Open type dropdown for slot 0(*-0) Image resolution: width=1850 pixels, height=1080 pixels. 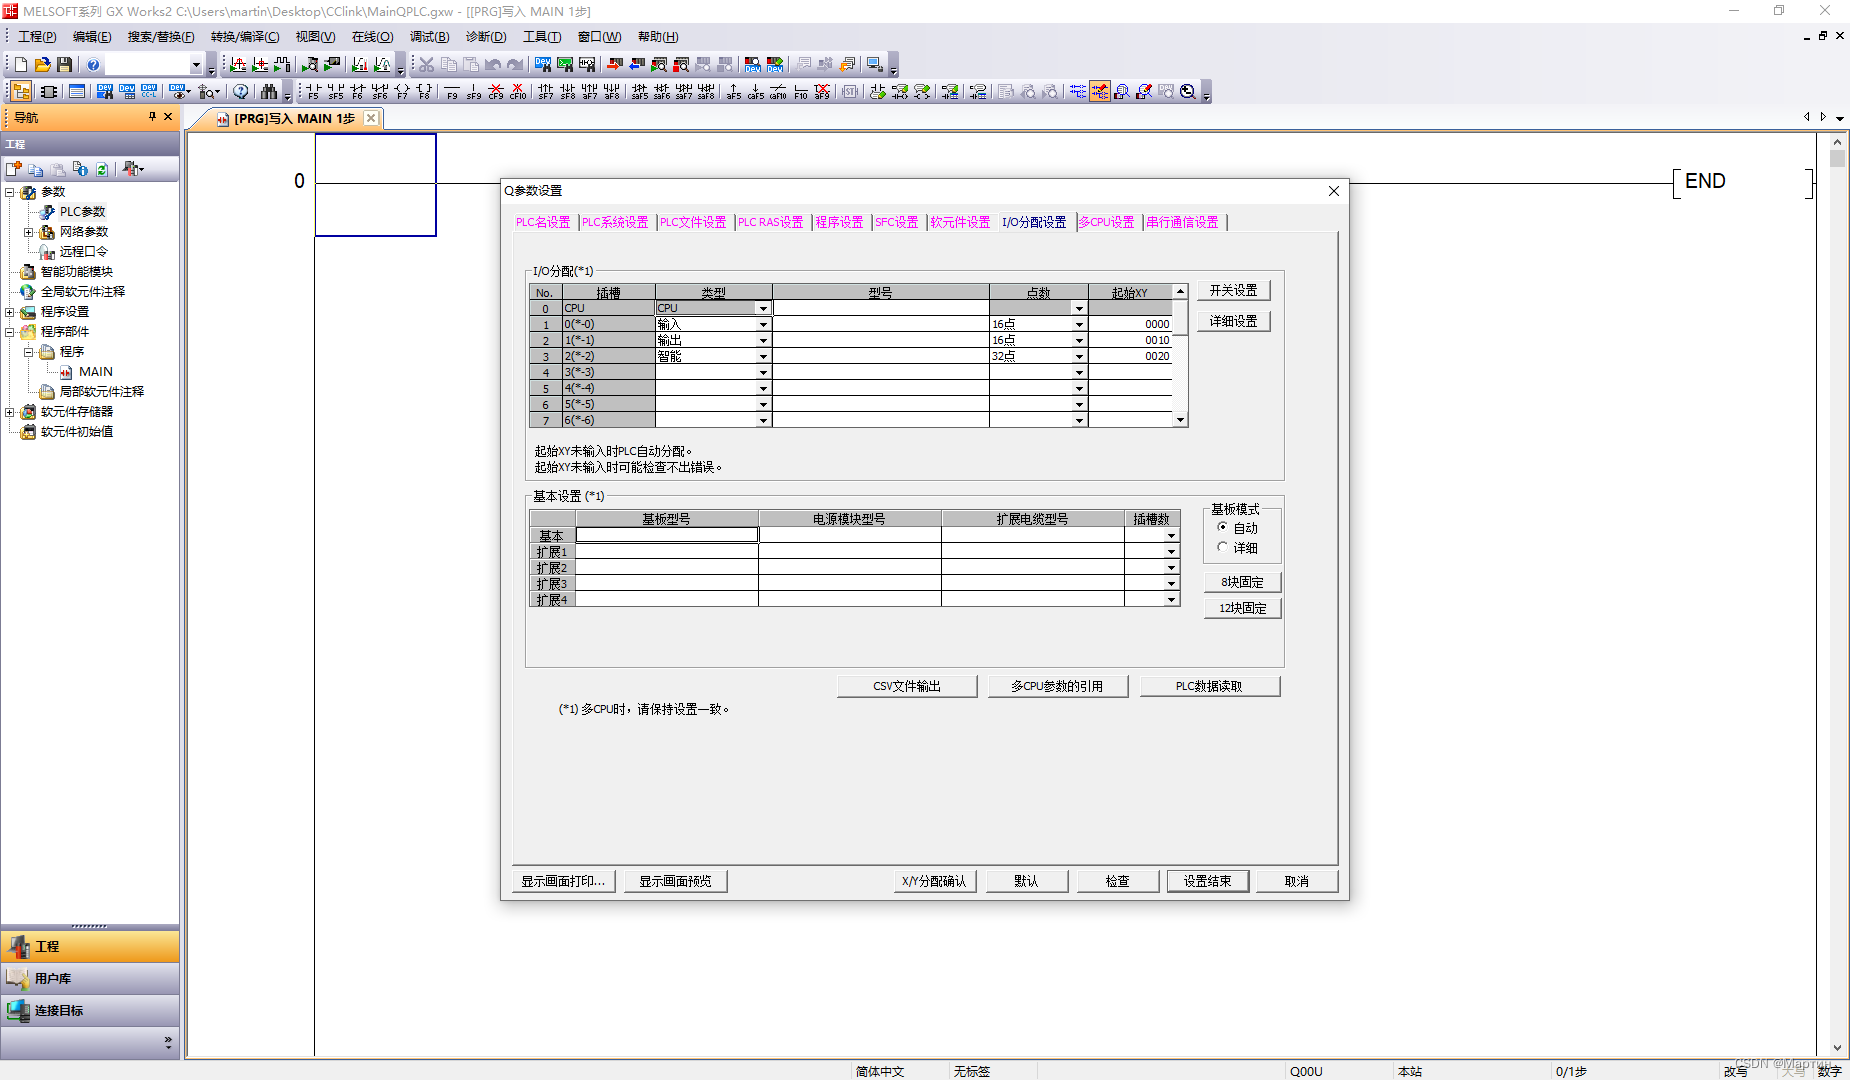click(763, 324)
